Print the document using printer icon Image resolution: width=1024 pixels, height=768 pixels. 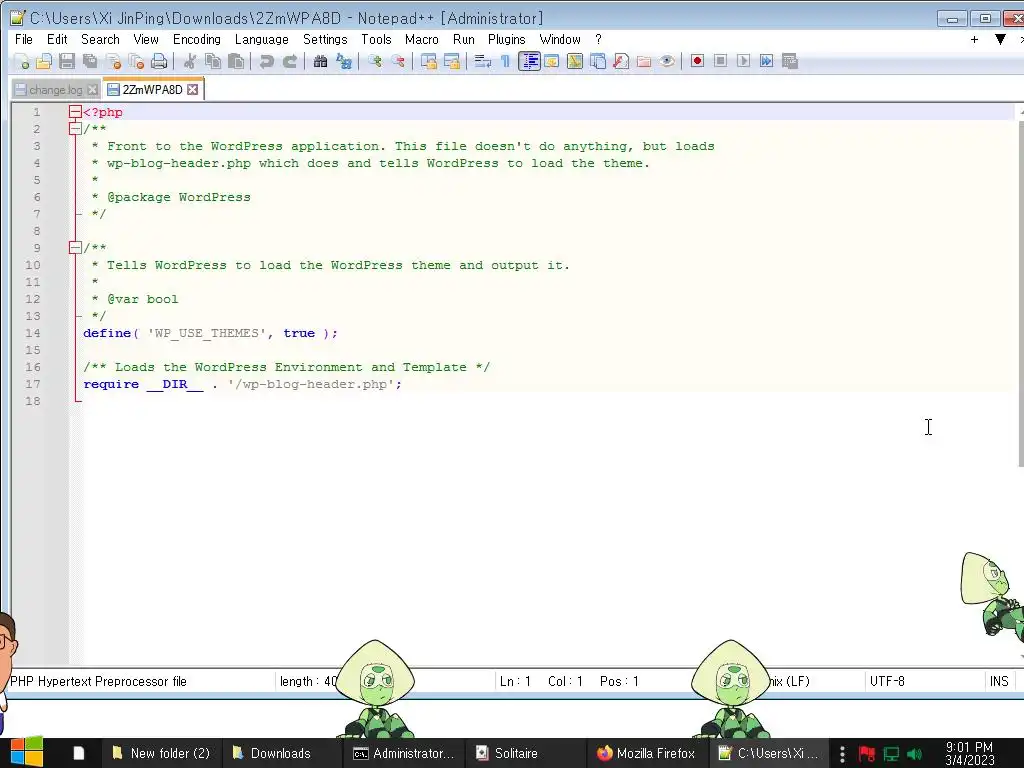[159, 61]
